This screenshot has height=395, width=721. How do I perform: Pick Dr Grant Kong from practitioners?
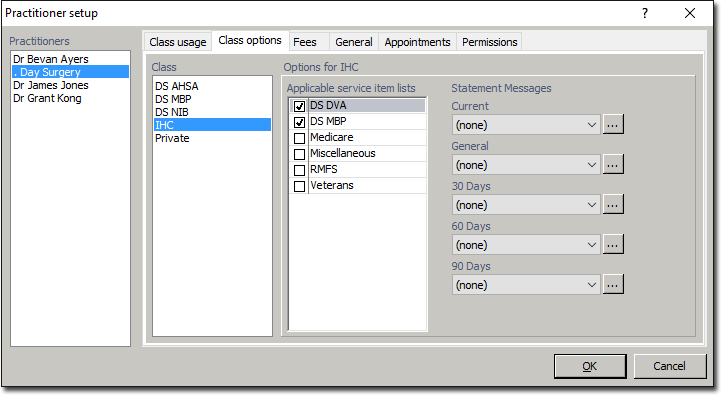(70, 98)
